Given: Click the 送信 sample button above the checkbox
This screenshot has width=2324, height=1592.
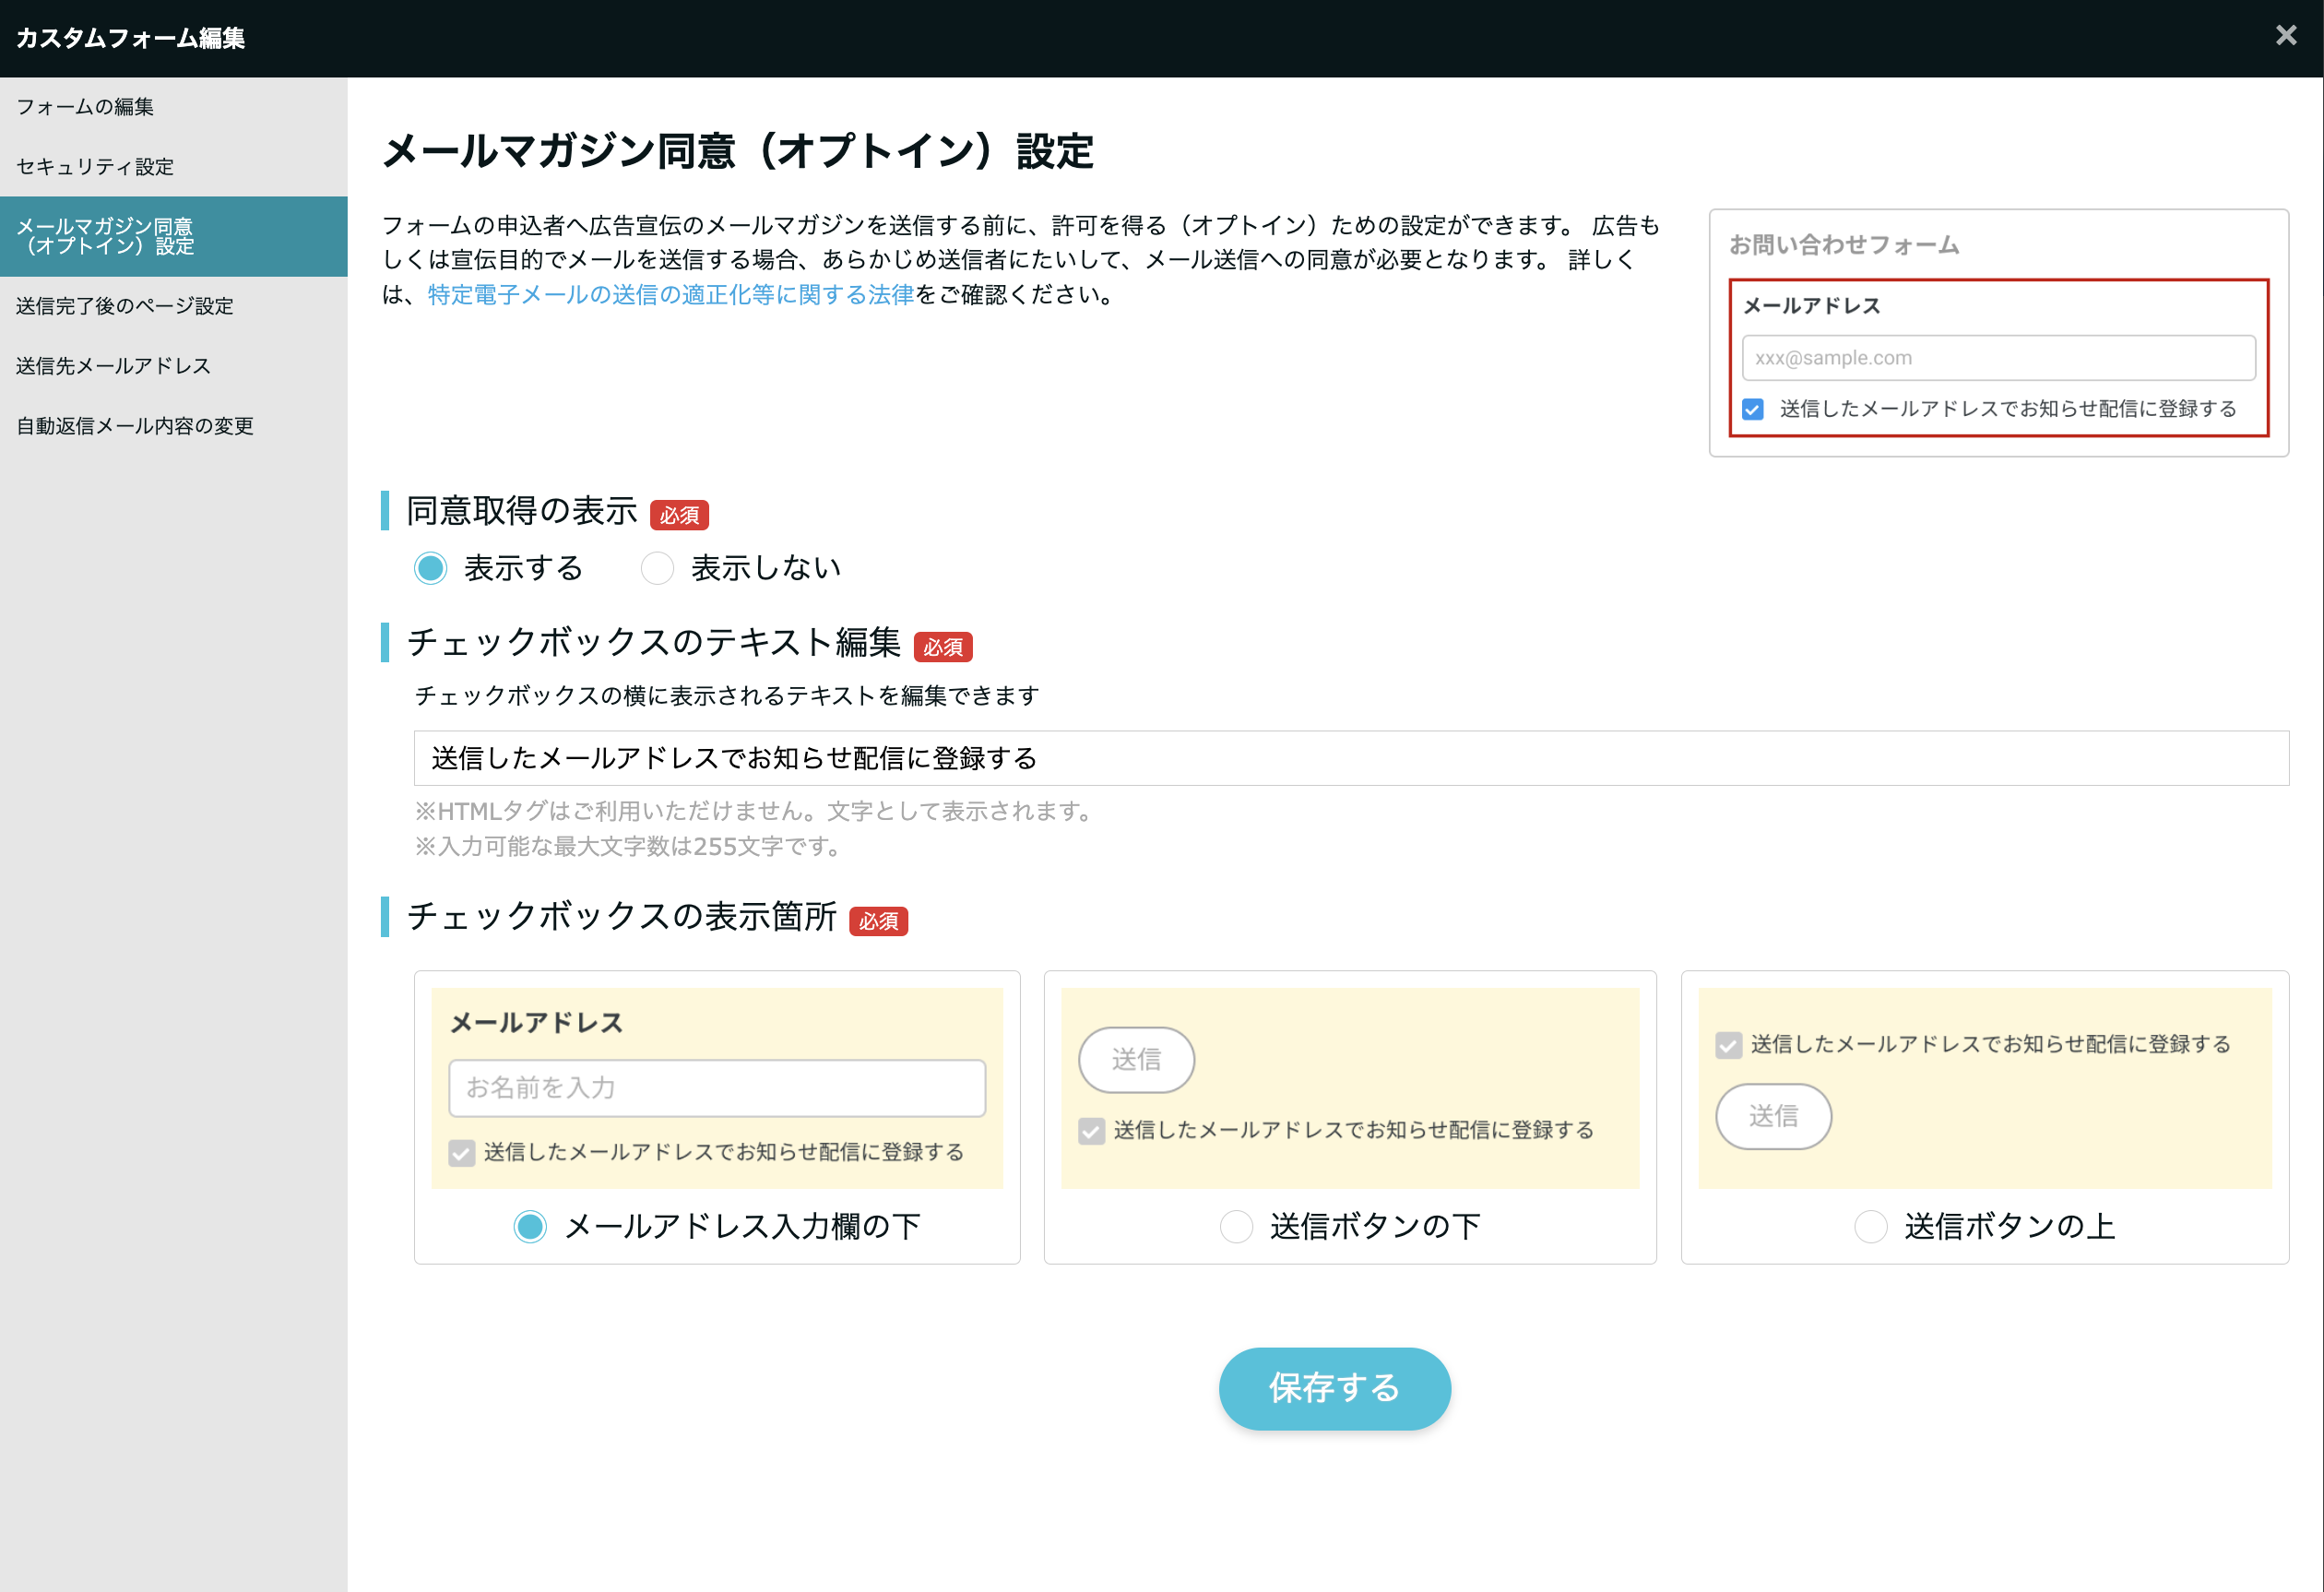Looking at the screenshot, I should [1136, 1060].
